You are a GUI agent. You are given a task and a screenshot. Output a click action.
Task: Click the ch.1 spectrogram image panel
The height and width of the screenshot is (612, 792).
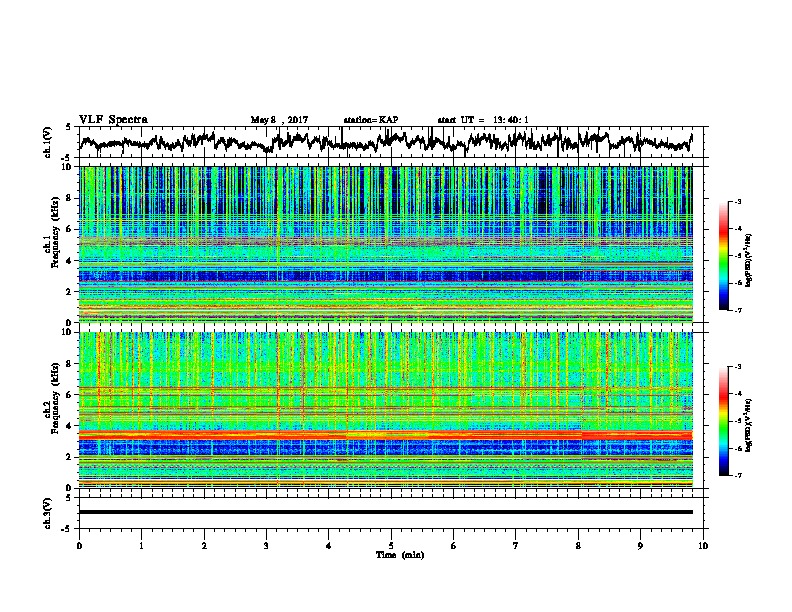tap(386, 244)
